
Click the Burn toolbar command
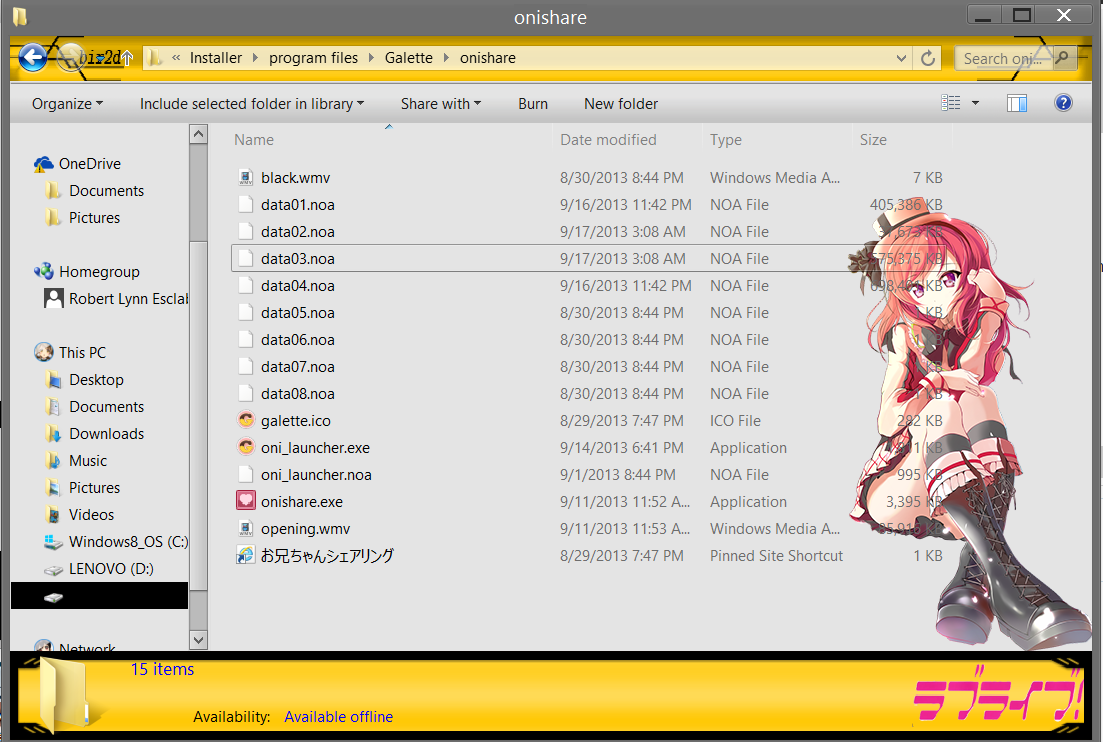(x=533, y=104)
